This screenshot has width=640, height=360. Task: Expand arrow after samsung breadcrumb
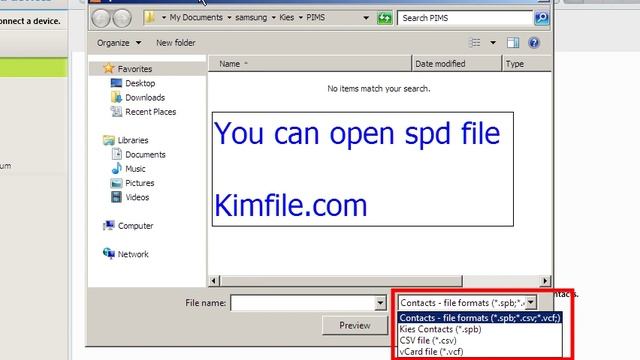pyautogui.click(x=273, y=18)
